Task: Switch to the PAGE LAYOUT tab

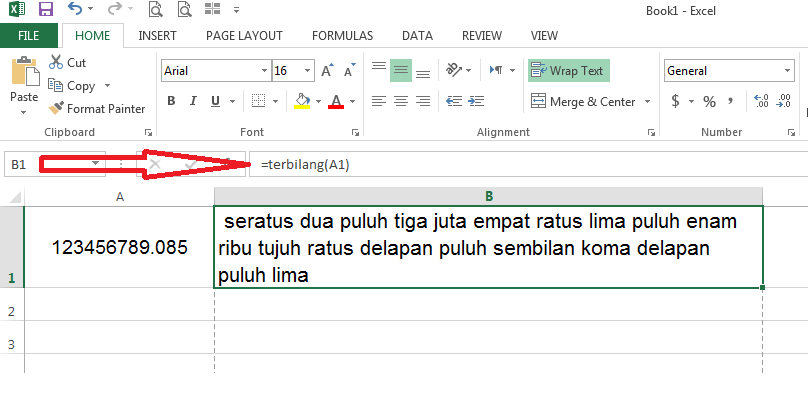Action: click(244, 36)
